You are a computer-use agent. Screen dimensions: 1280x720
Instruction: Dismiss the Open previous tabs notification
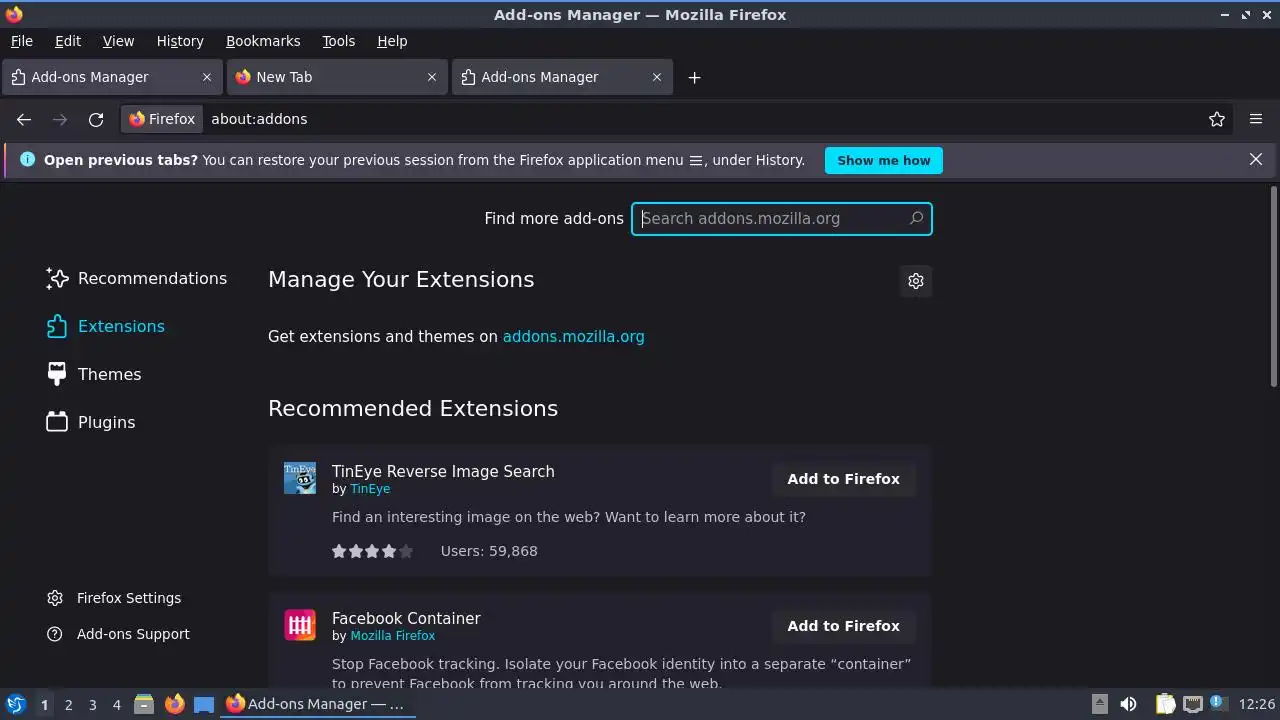pyautogui.click(x=1256, y=159)
